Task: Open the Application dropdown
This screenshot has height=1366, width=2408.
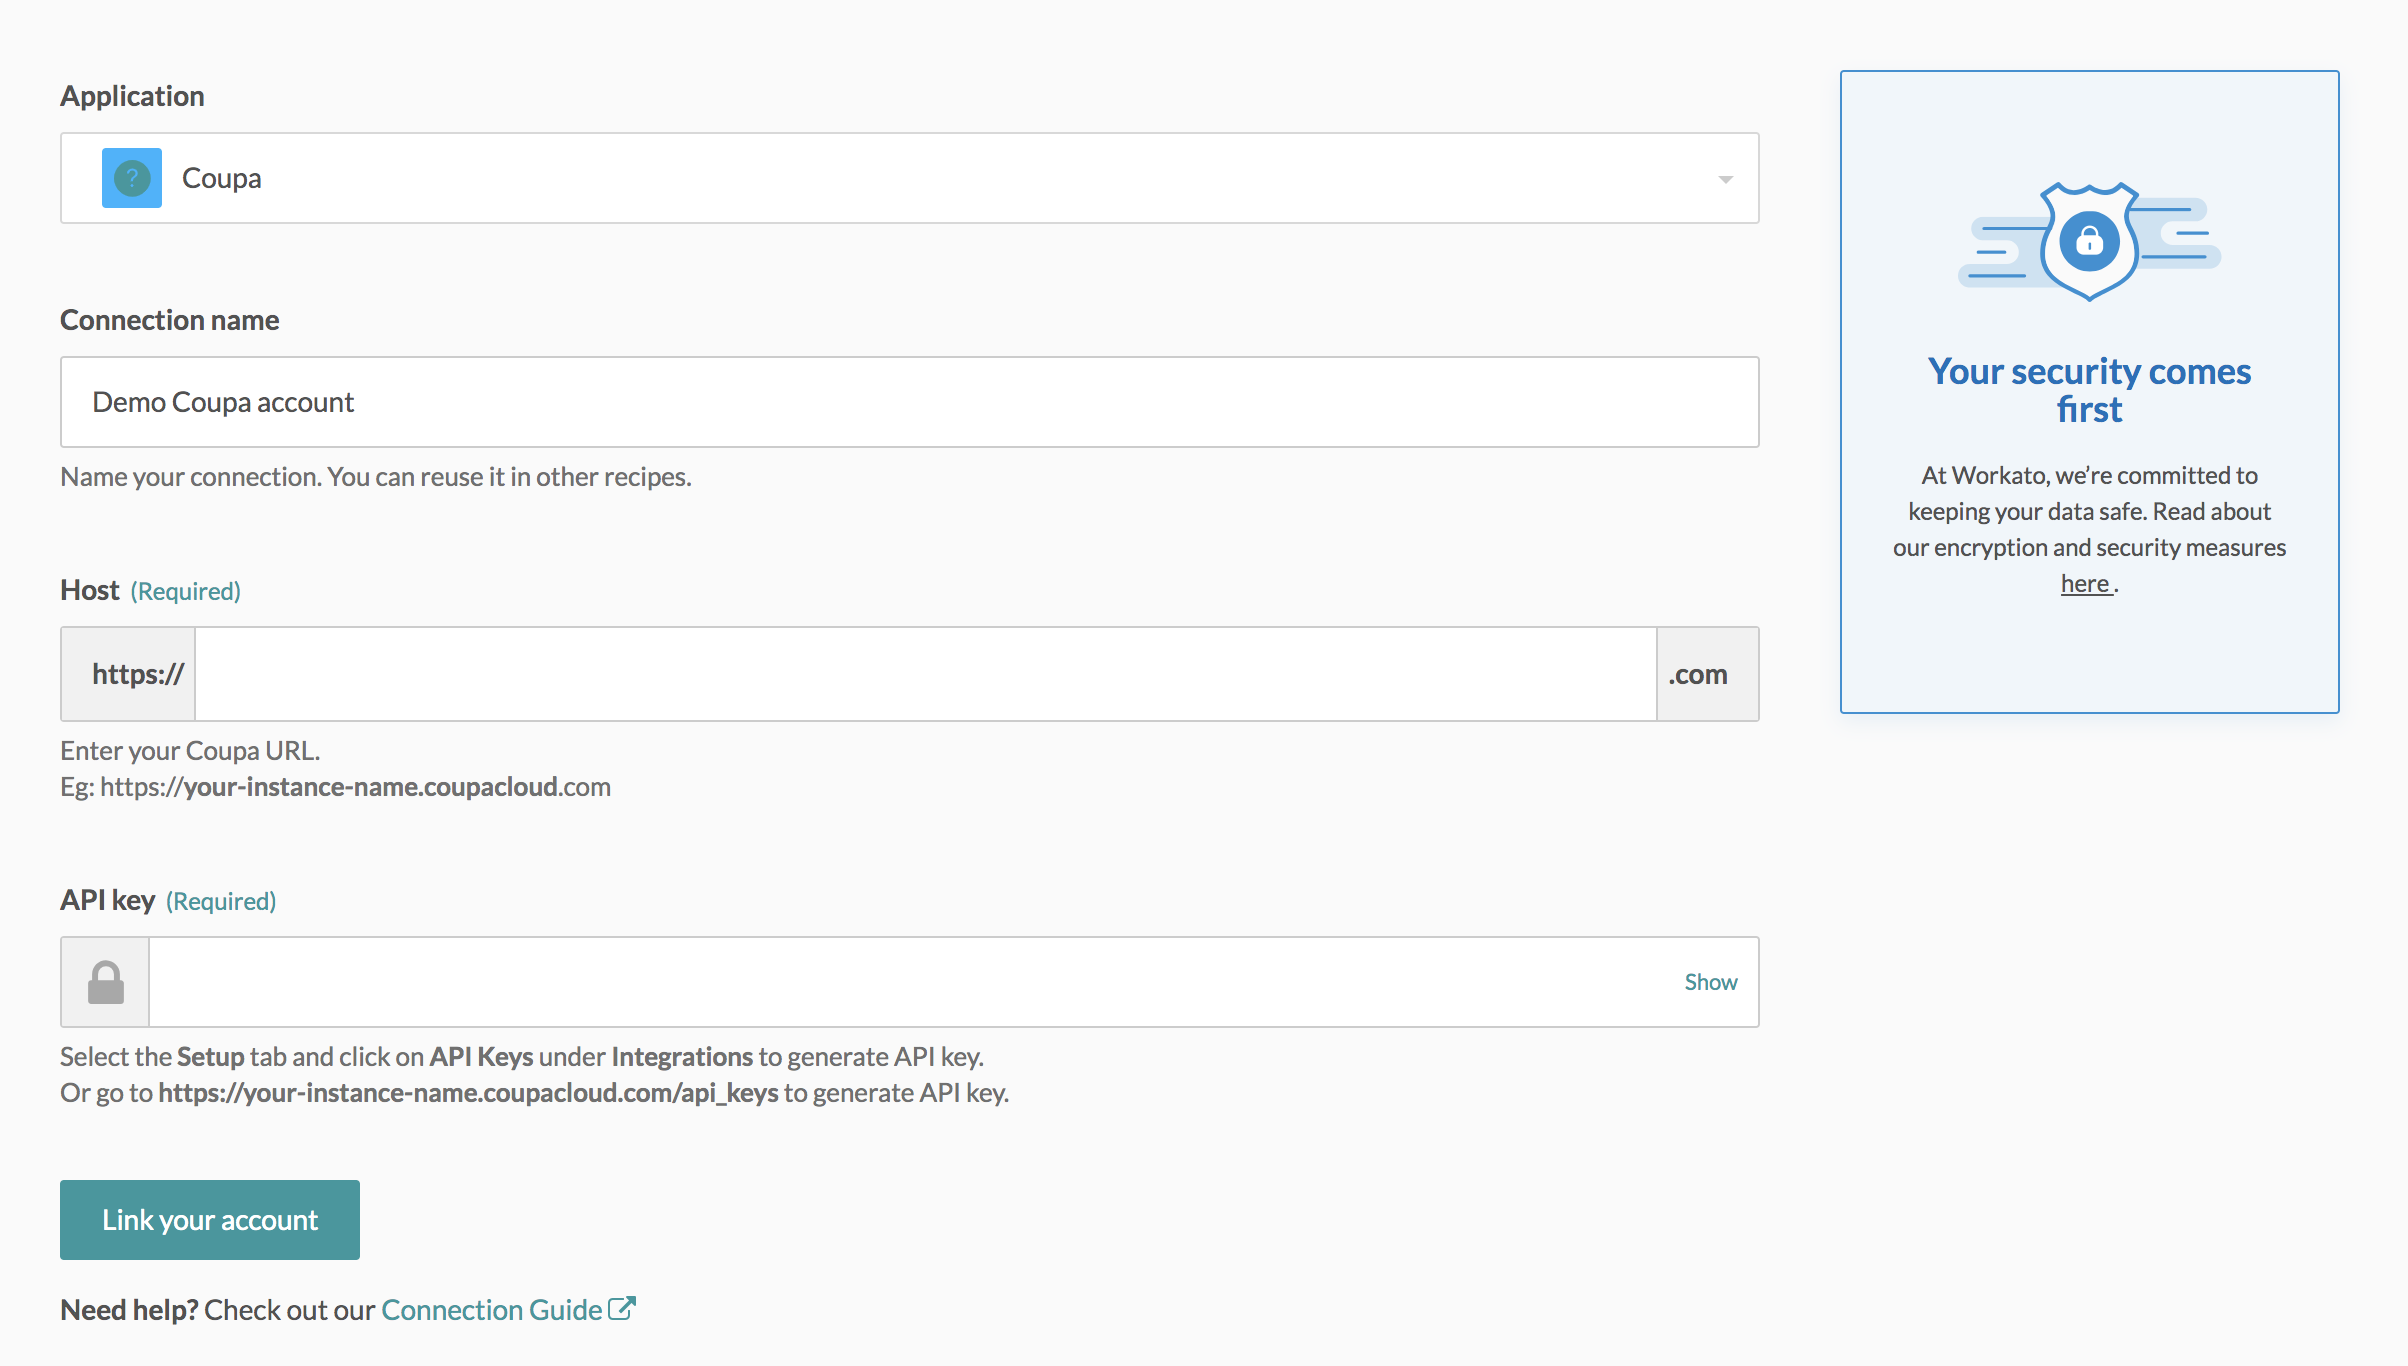Action: click(900, 177)
